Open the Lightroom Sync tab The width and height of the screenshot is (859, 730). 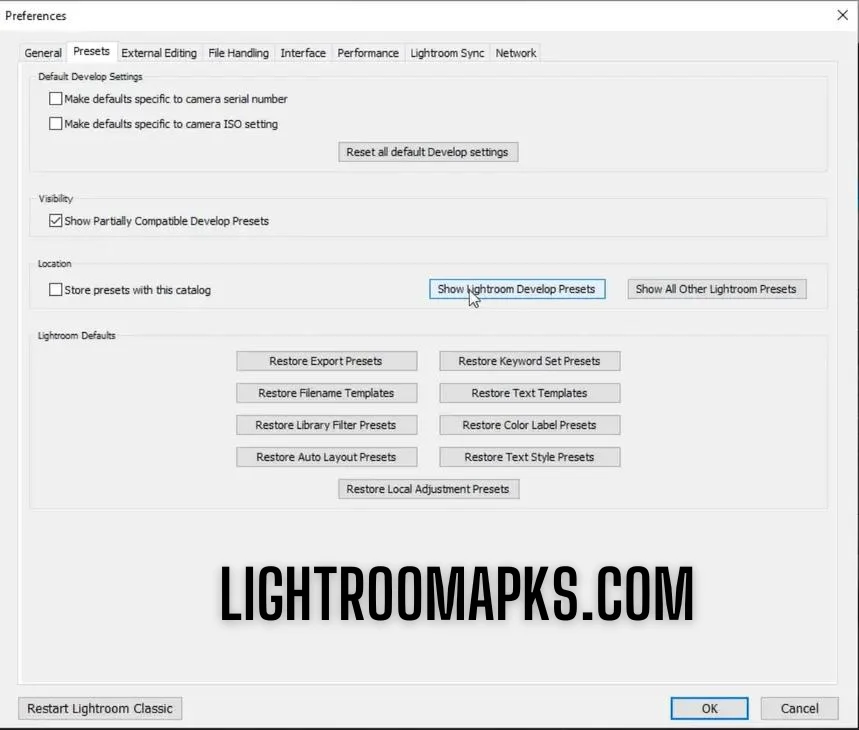click(x=447, y=53)
